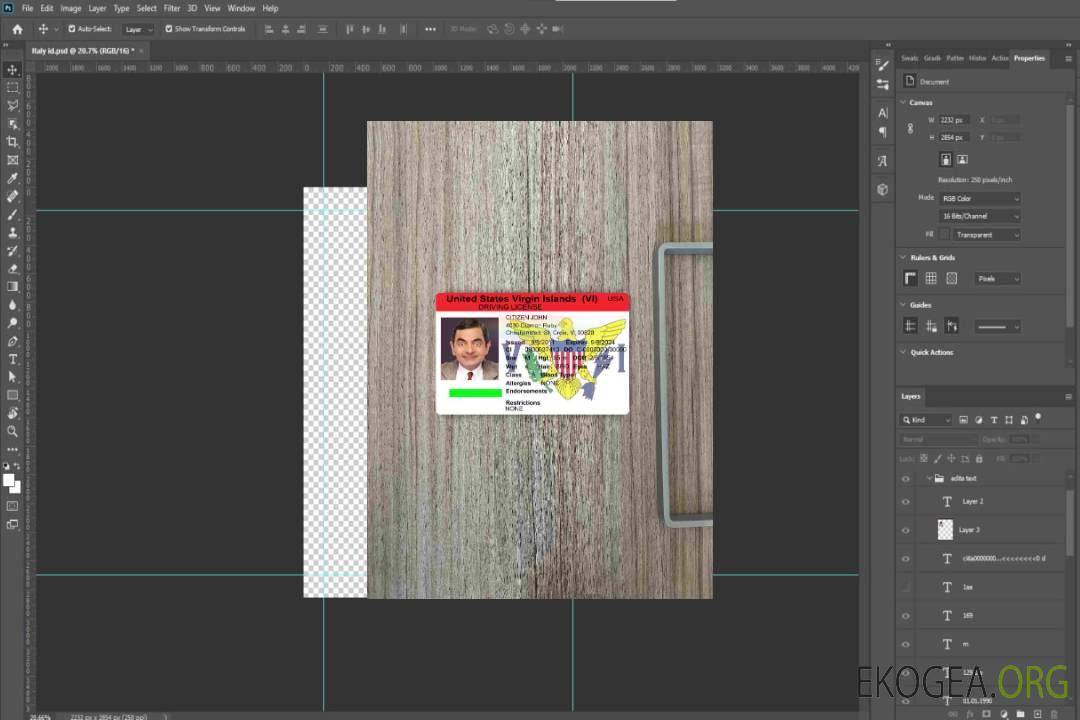Open the Filter menu
The height and width of the screenshot is (720, 1080).
(172, 8)
